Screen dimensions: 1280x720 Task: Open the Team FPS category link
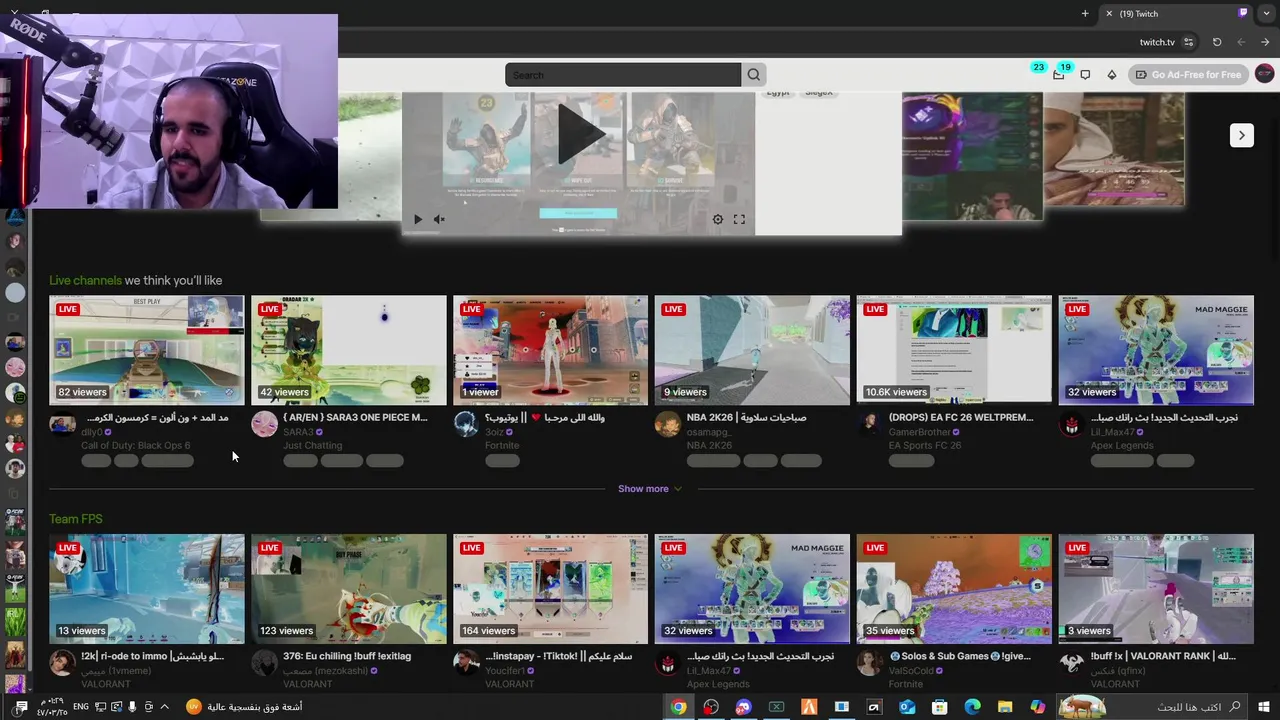coord(76,519)
